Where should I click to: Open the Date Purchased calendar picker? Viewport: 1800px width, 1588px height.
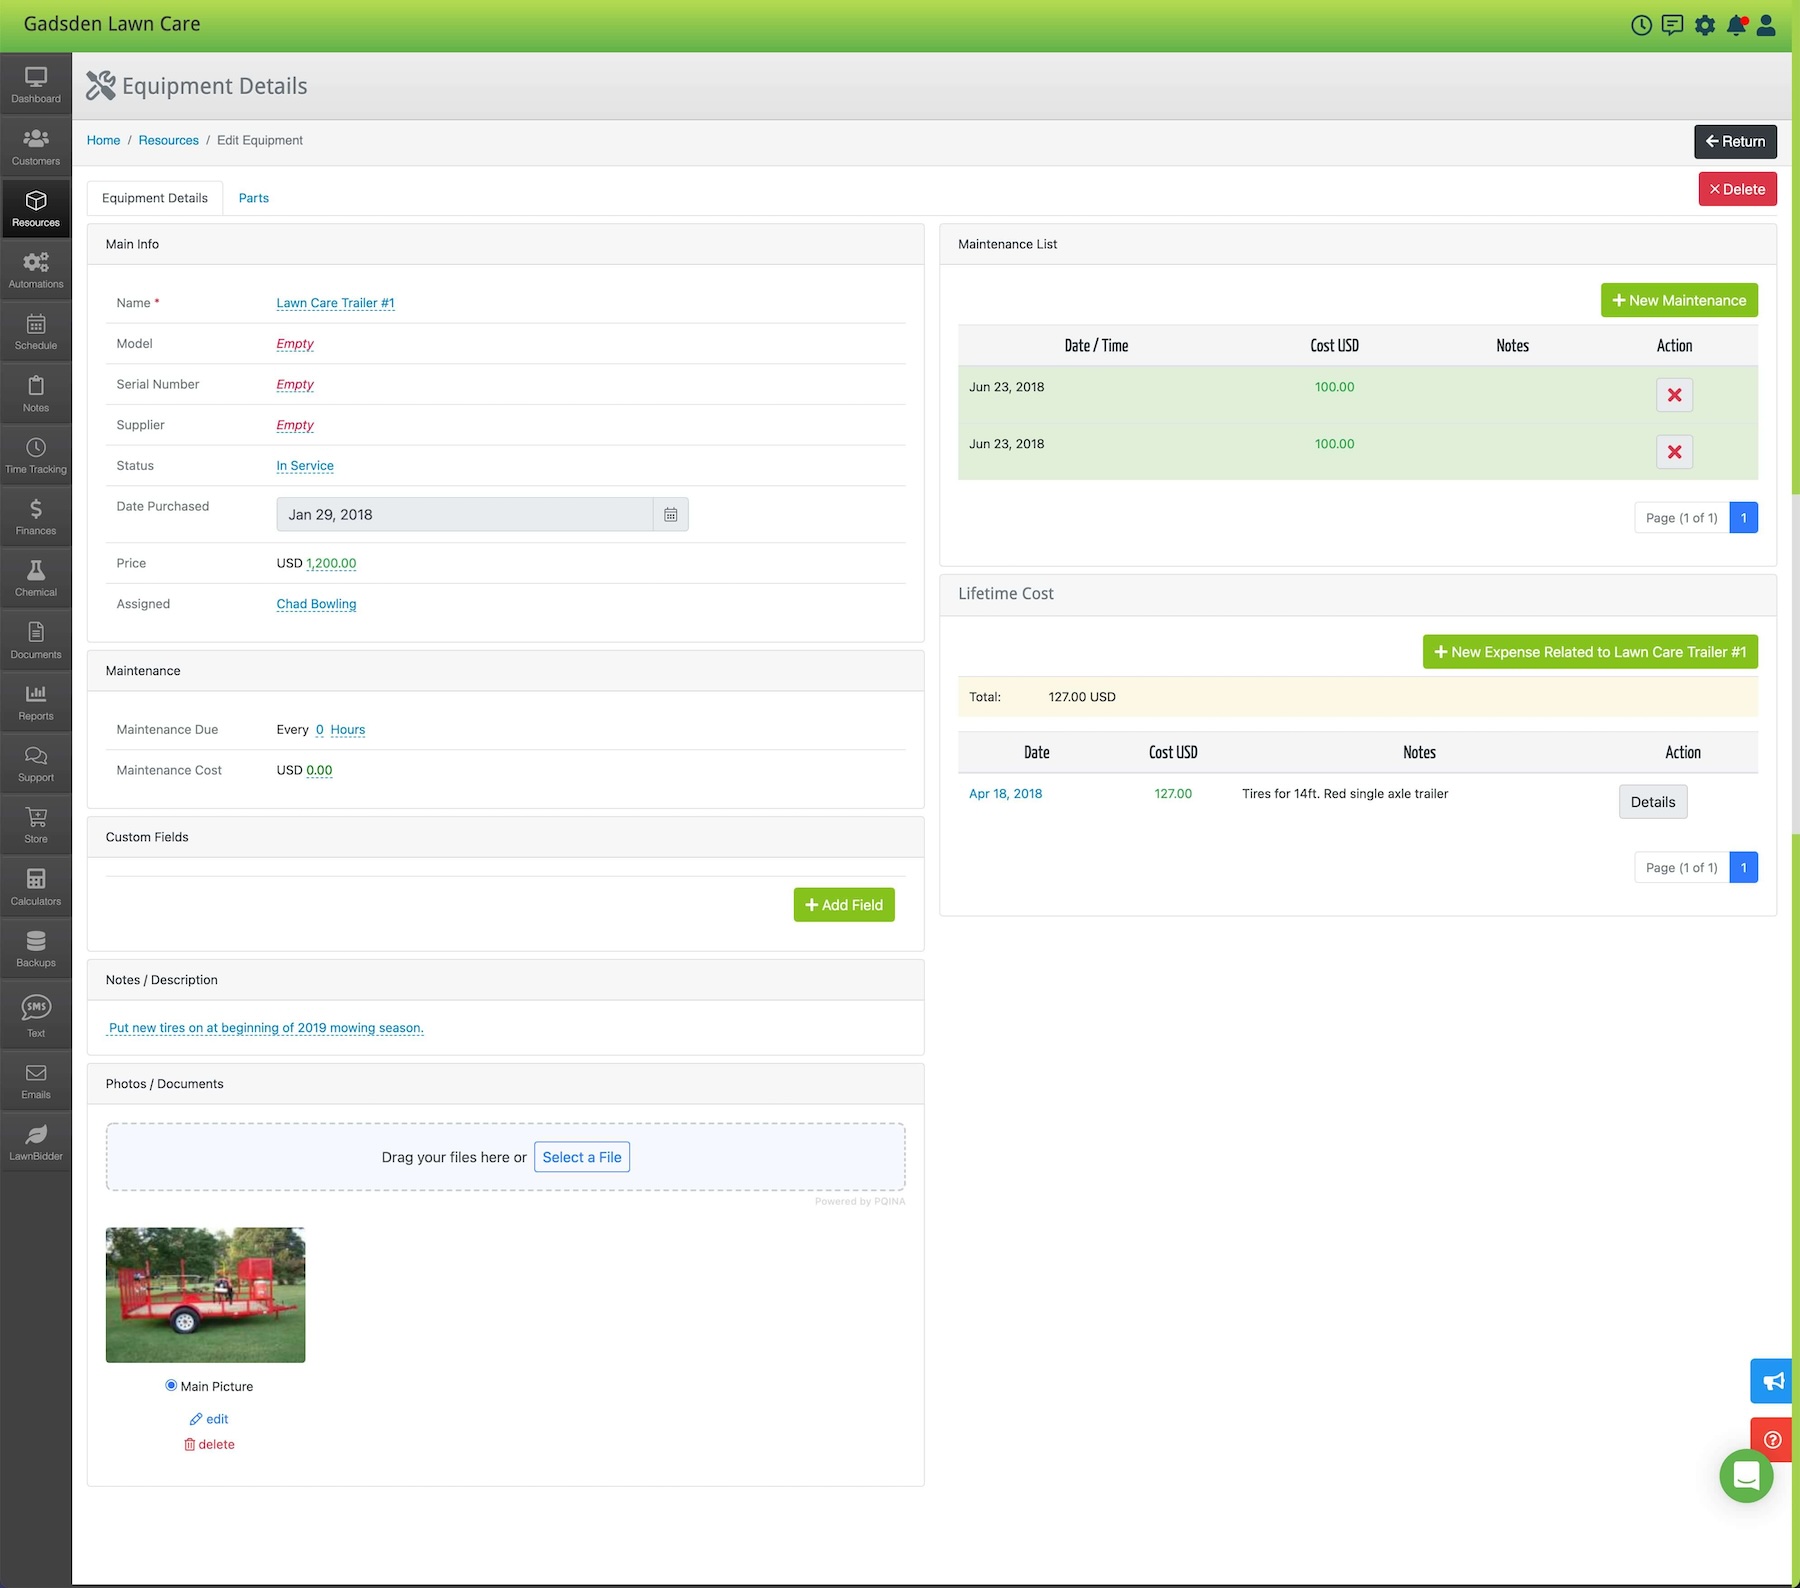tap(671, 514)
